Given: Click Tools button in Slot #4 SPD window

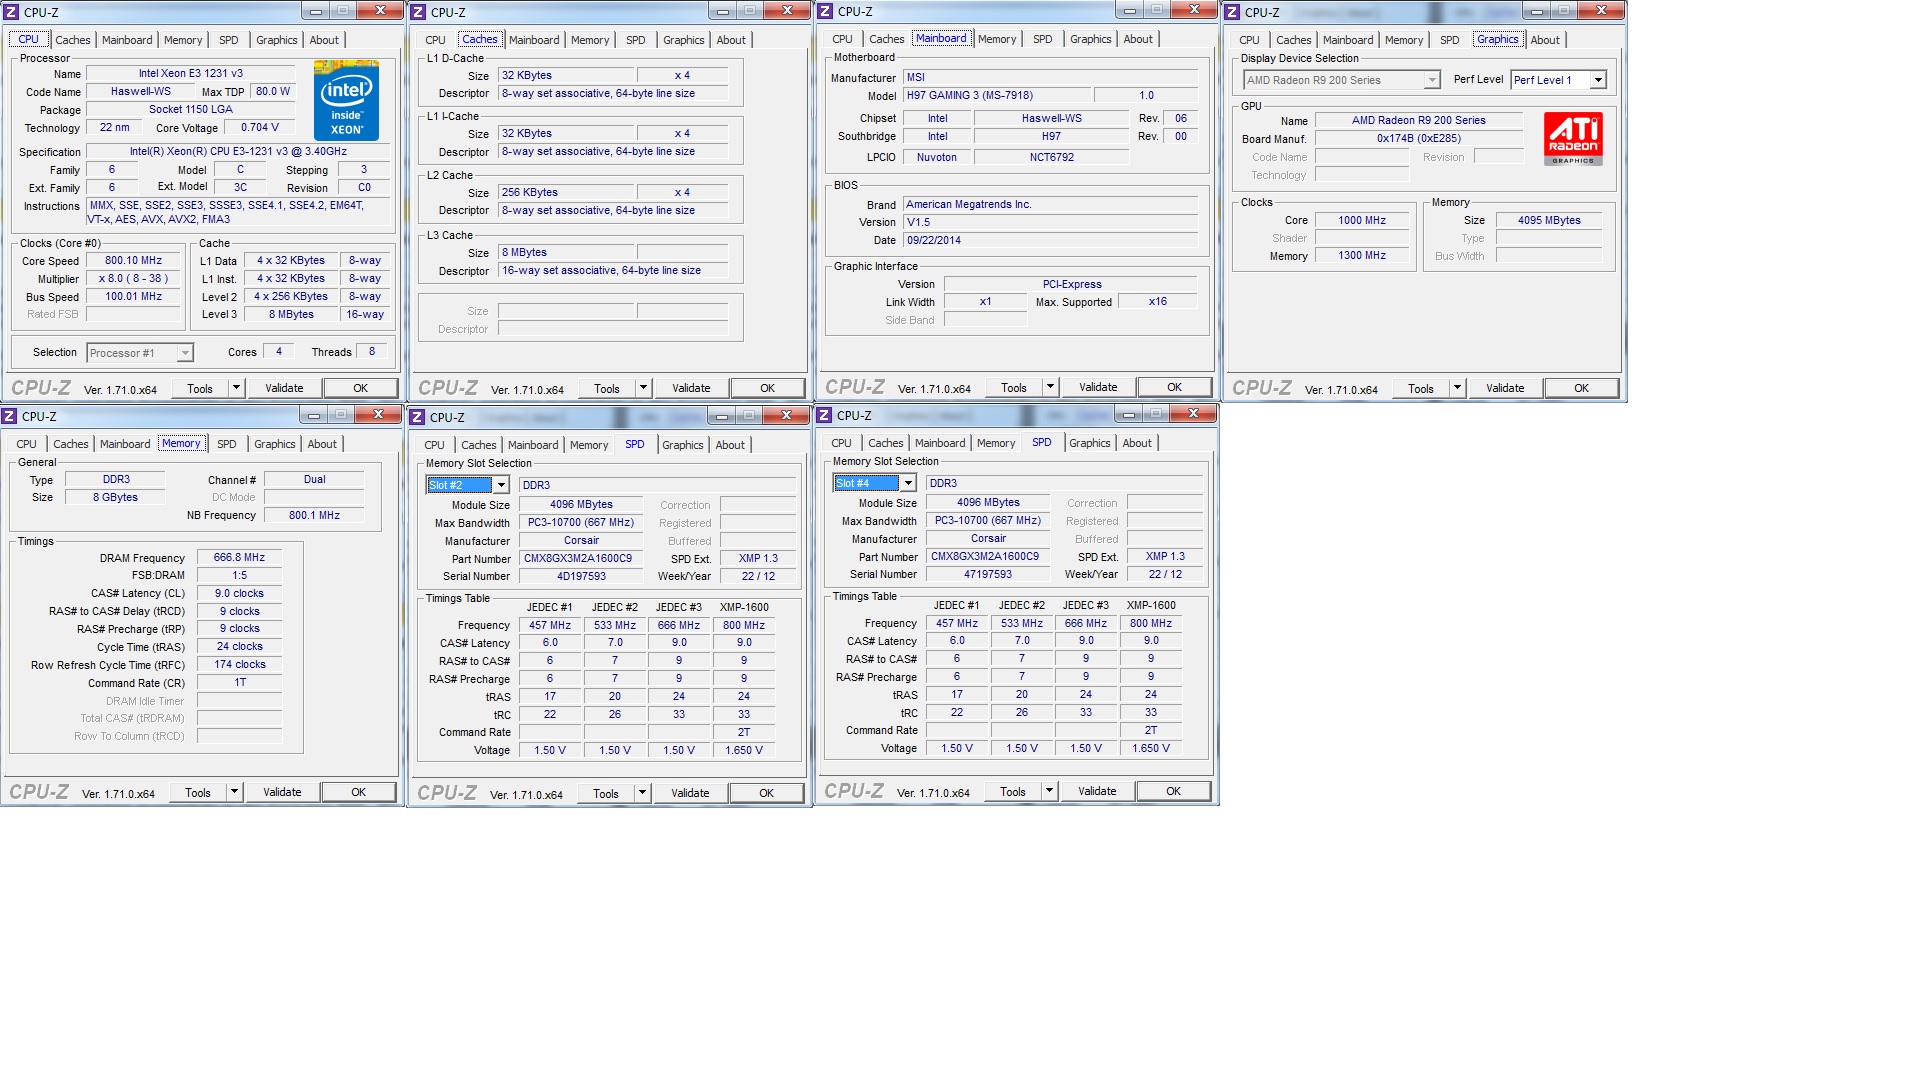Looking at the screenshot, I should [1012, 791].
